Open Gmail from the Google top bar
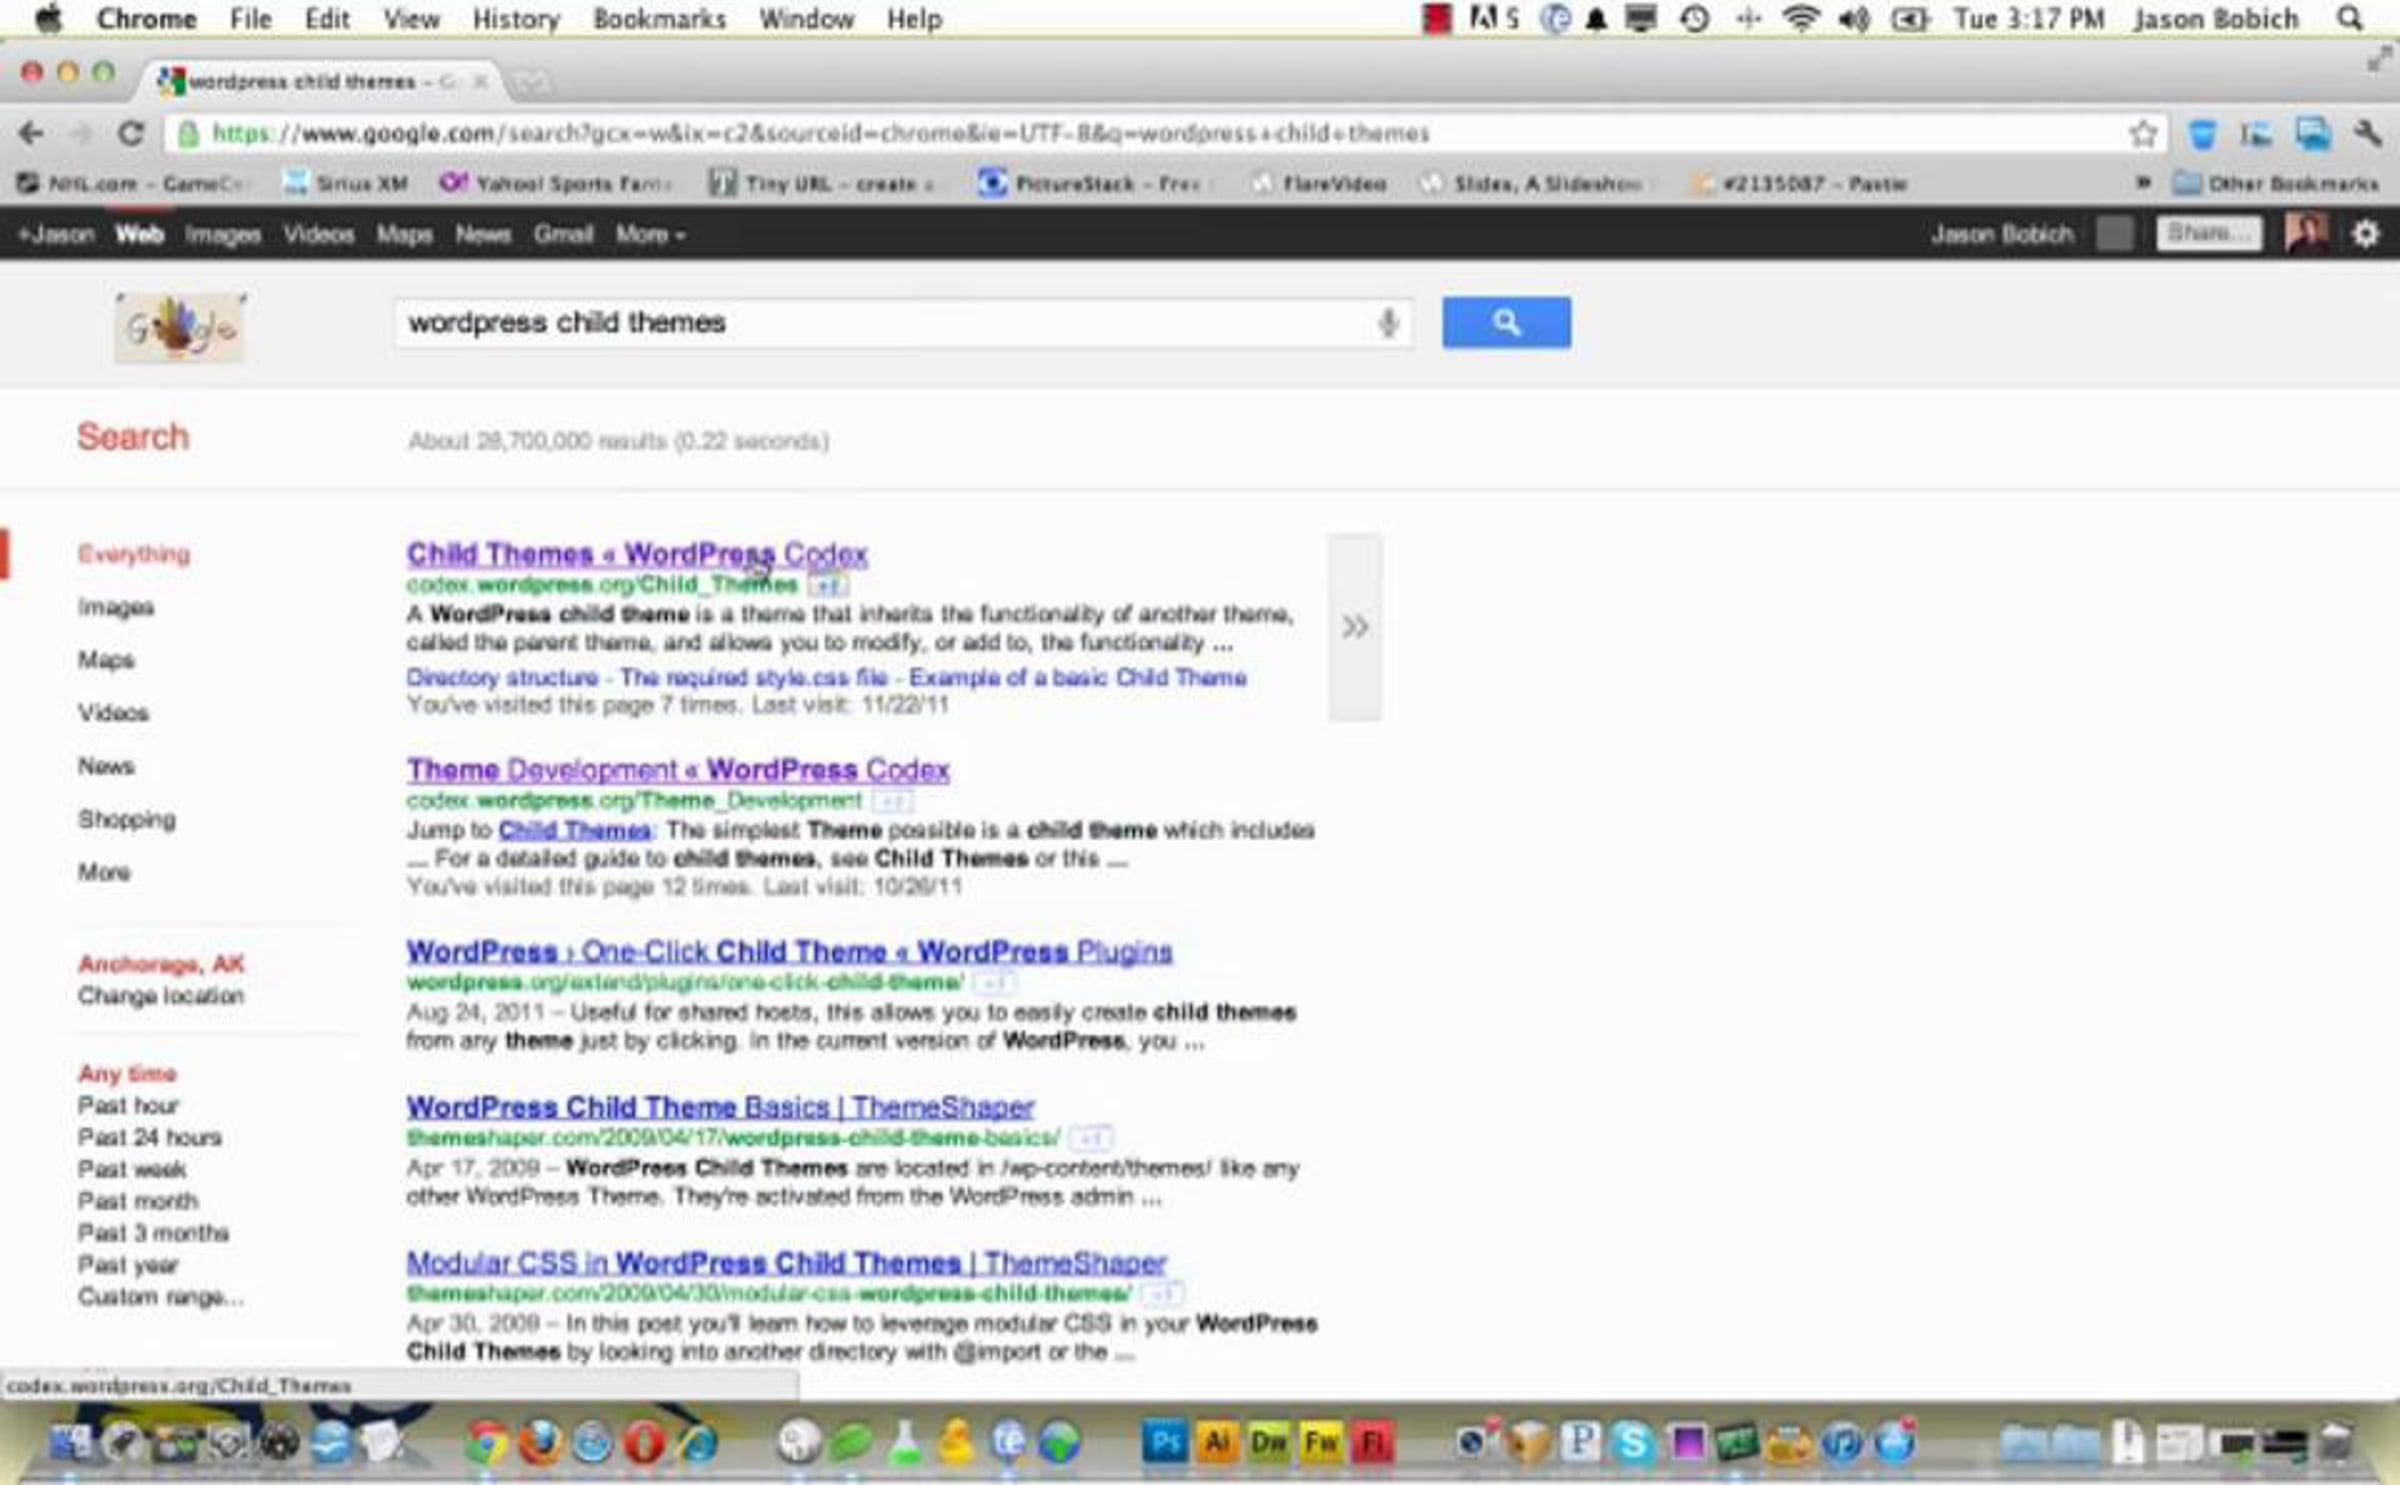Viewport: 2400px width, 1485px height. (563, 235)
